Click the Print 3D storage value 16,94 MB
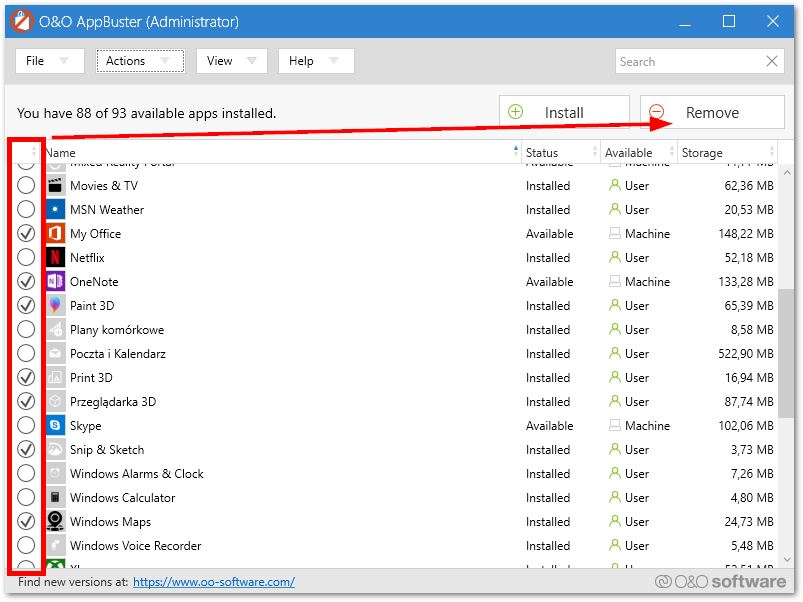Screen dimensions: 803x602 pos(749,378)
